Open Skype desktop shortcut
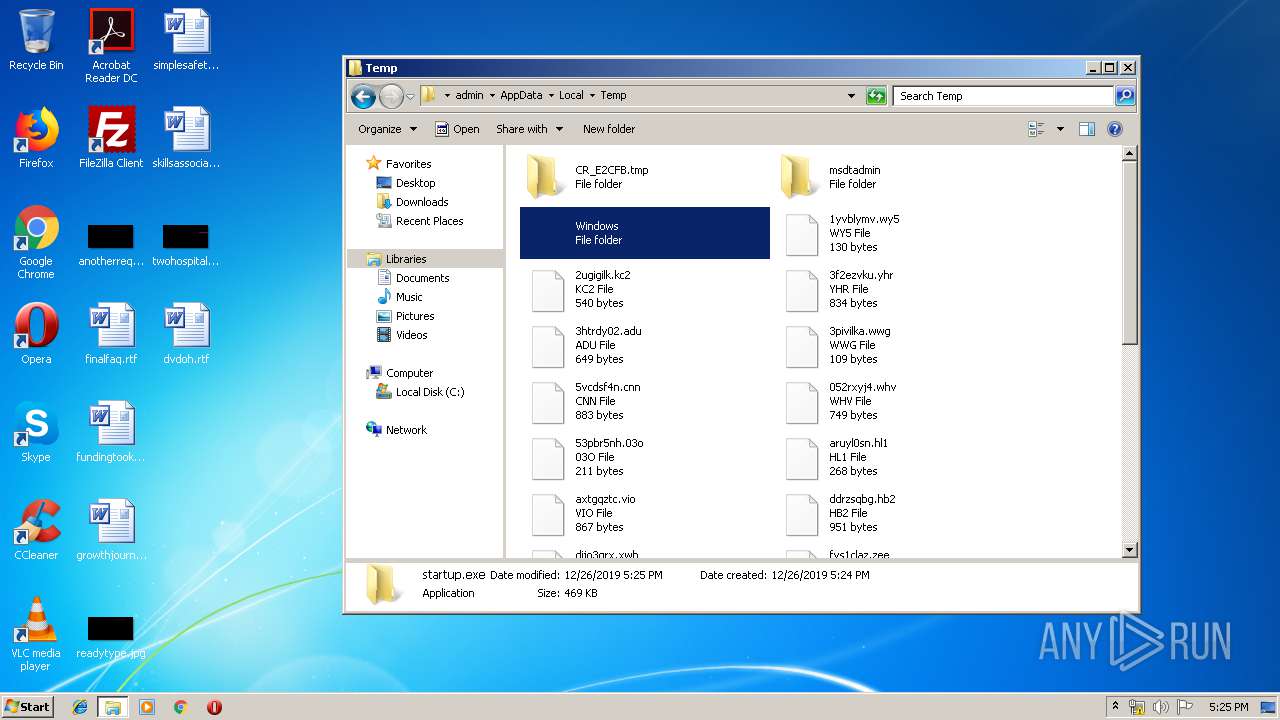 coord(36,432)
